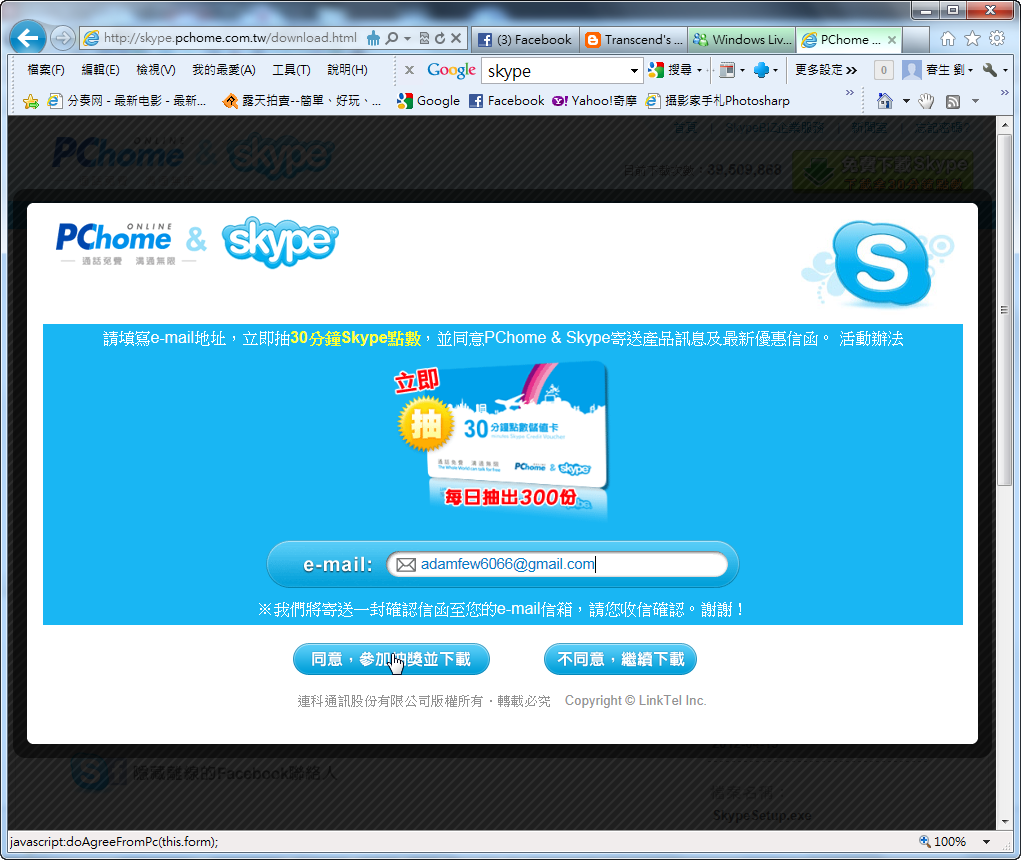Open the 說明(H) menu
Screen dimensions: 1021x860
pos(347,70)
